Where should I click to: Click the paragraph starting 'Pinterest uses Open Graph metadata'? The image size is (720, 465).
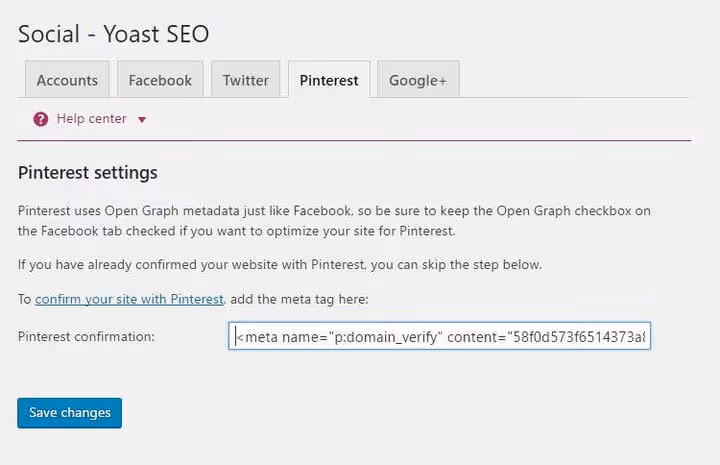334,221
